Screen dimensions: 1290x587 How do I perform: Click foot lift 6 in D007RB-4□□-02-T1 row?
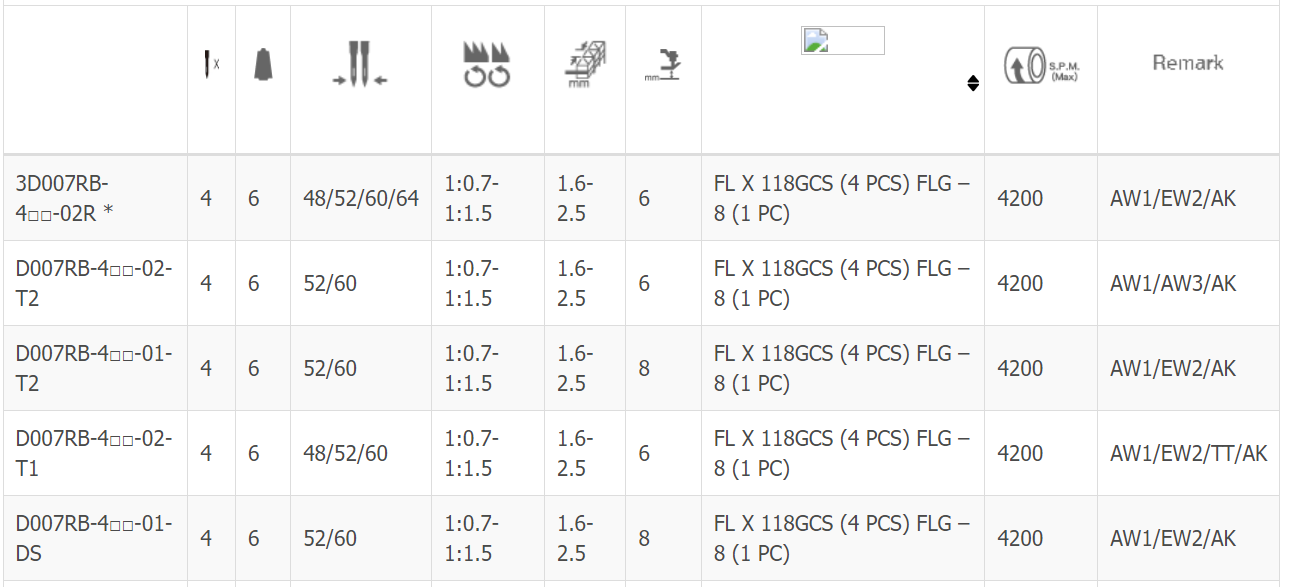(644, 453)
